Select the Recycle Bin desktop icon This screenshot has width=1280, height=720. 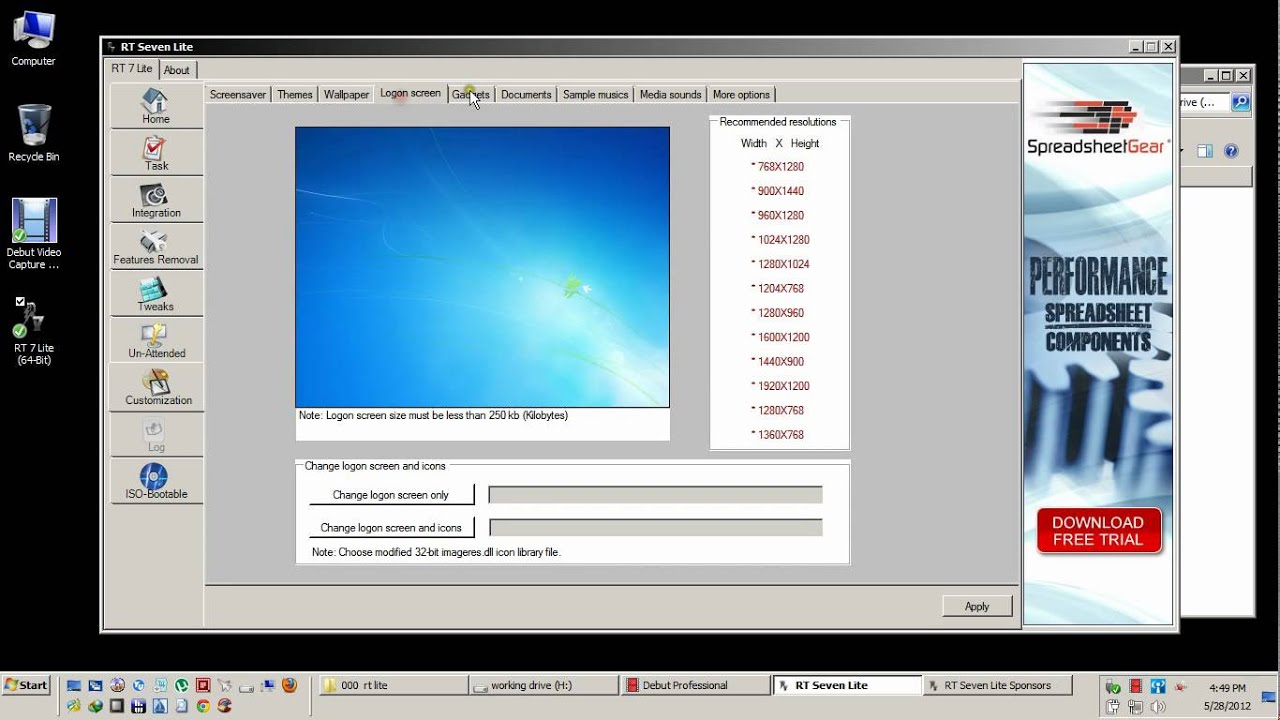tap(33, 133)
